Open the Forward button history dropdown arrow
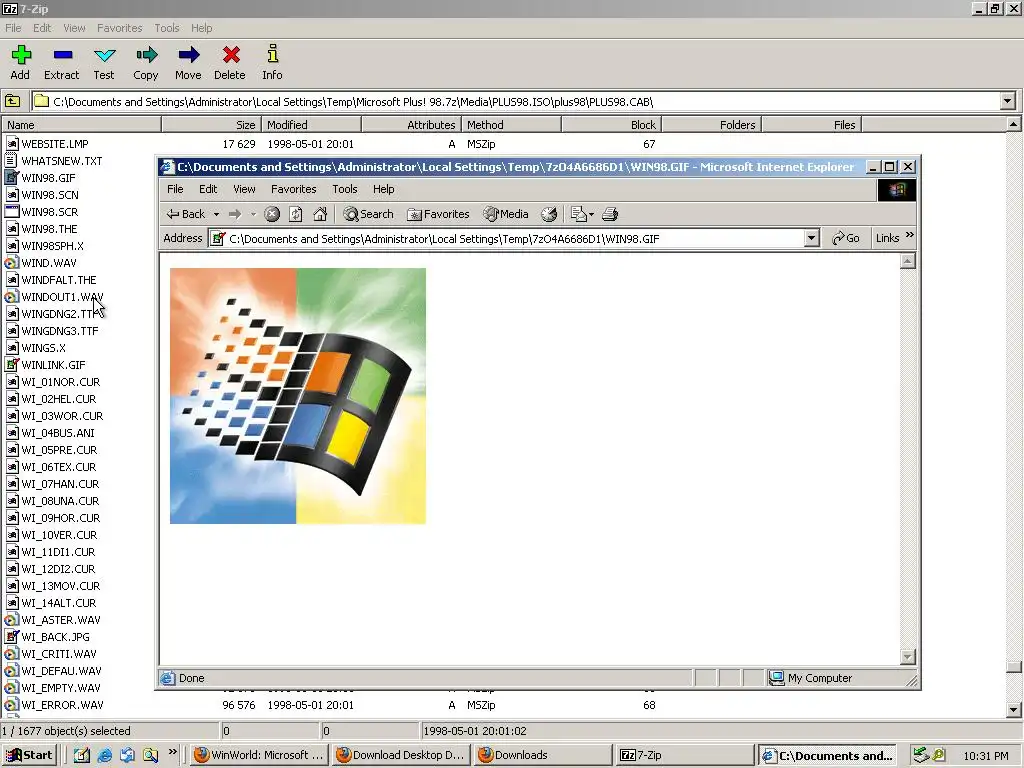Image resolution: width=1024 pixels, height=768 pixels. coord(253,214)
